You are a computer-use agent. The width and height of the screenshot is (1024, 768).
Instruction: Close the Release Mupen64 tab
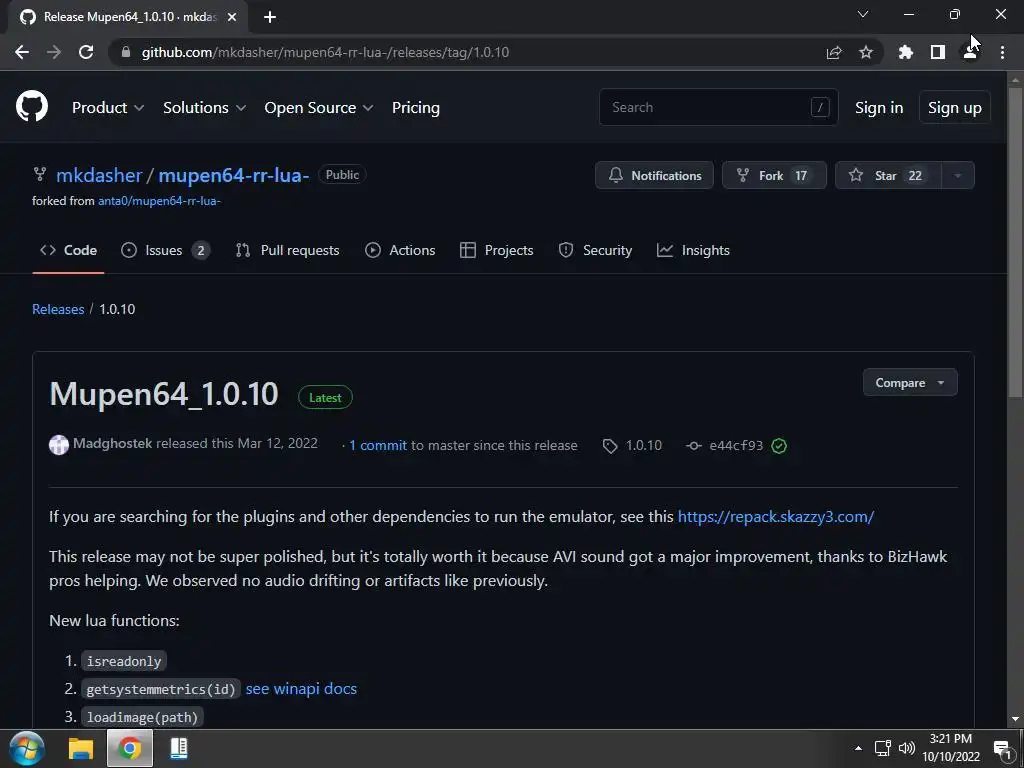click(x=232, y=17)
